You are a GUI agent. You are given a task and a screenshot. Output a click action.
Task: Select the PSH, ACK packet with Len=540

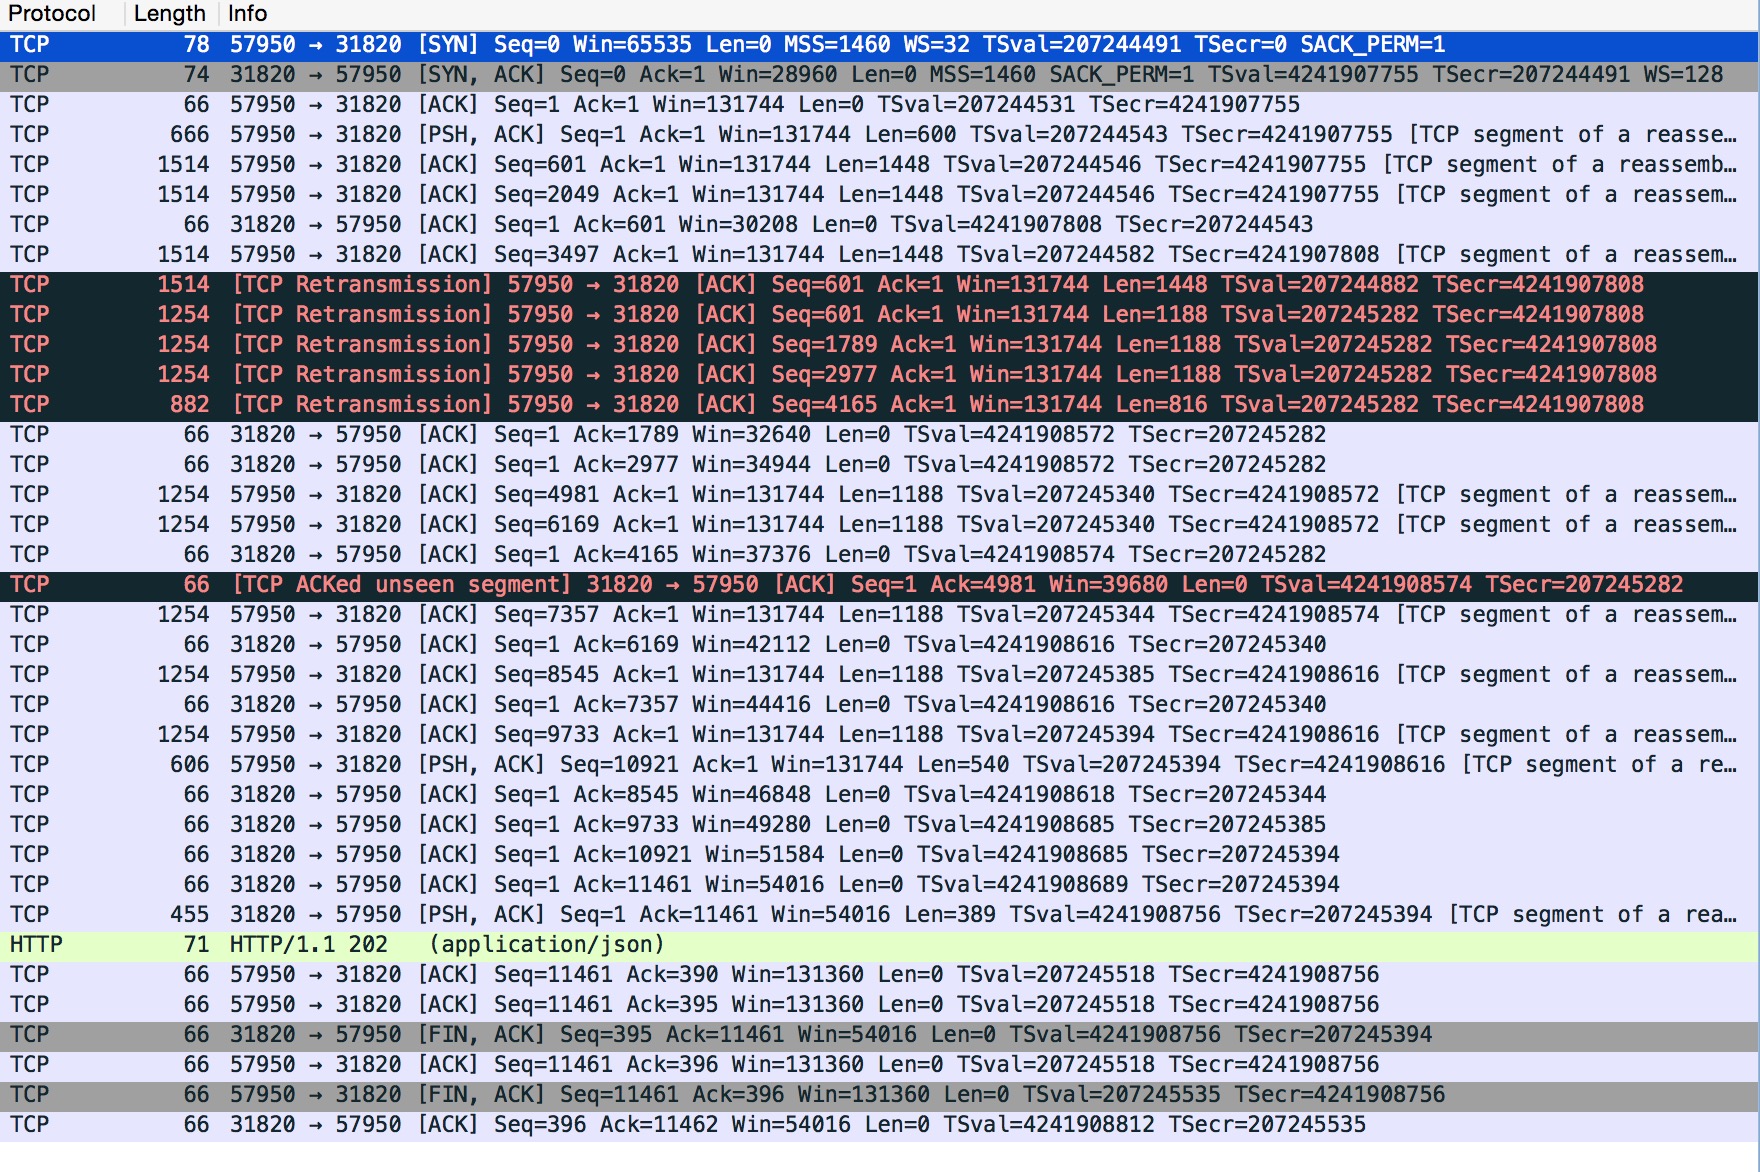(600, 764)
